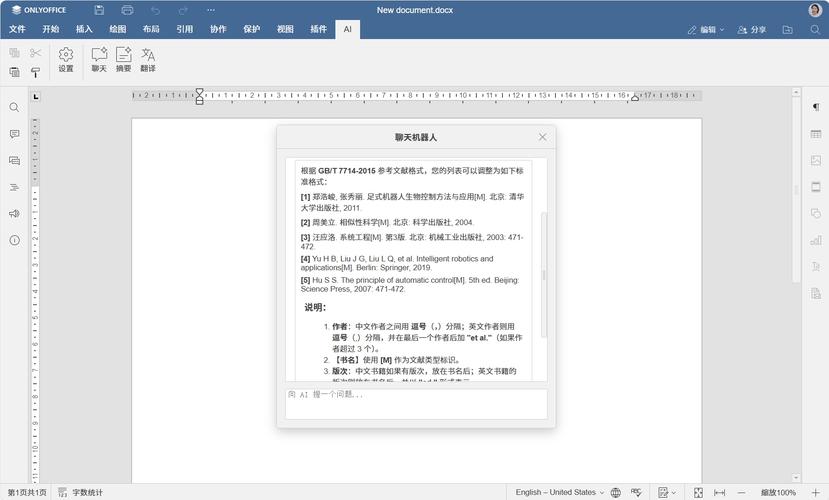This screenshot has height=500, width=829.
Task: Open Headings navigation in left sidebar
Action: click(x=14, y=187)
